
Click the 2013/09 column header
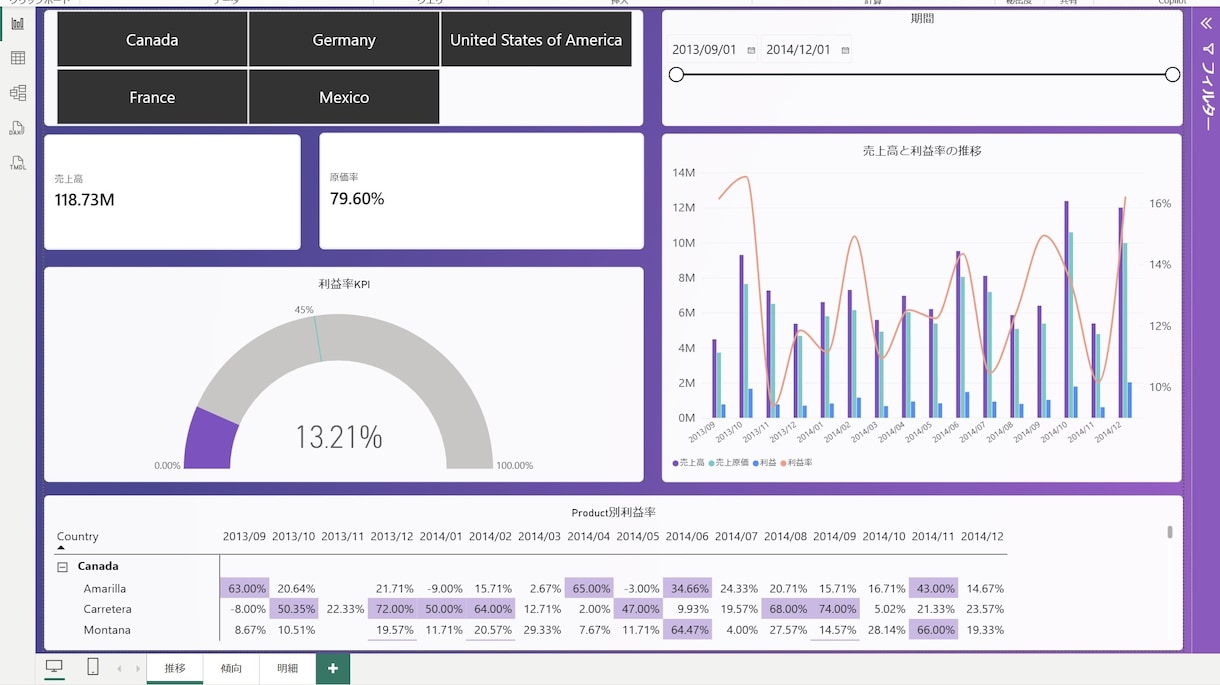coord(245,537)
